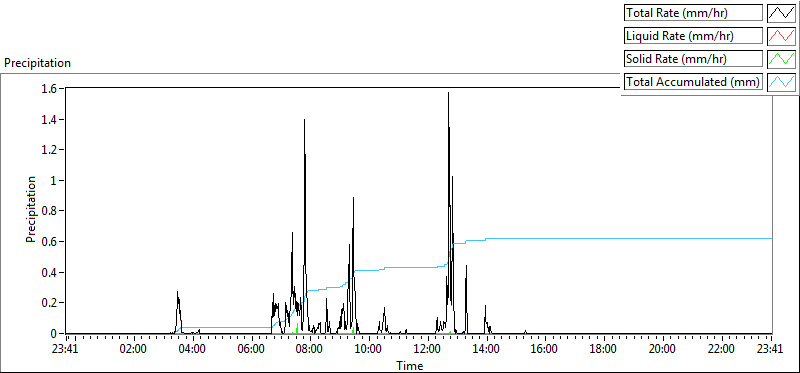800x373 pixels.
Task: Select the Liquid Rate (mm/hr) legend label
Action: pos(693,36)
